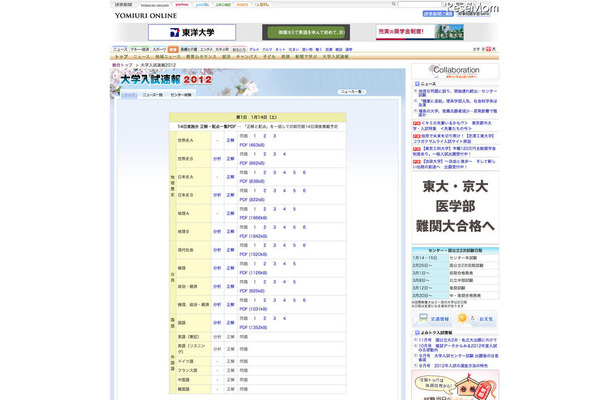Open the 充実の奨学金制度 banner ad
This screenshot has height=400, width=610.
420,32
